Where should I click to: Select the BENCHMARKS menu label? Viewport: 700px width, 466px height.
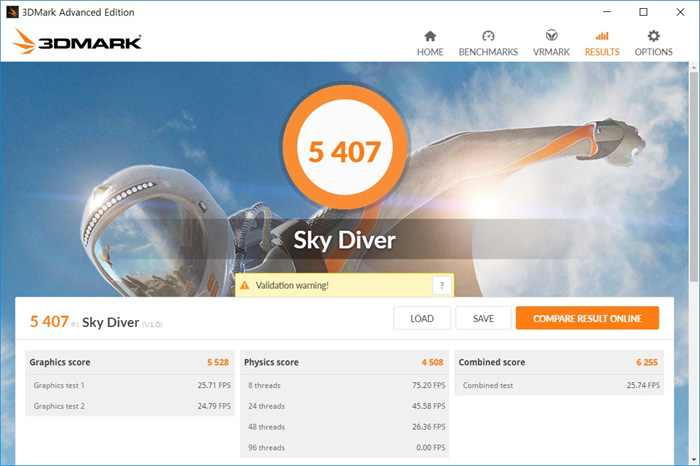pos(488,52)
